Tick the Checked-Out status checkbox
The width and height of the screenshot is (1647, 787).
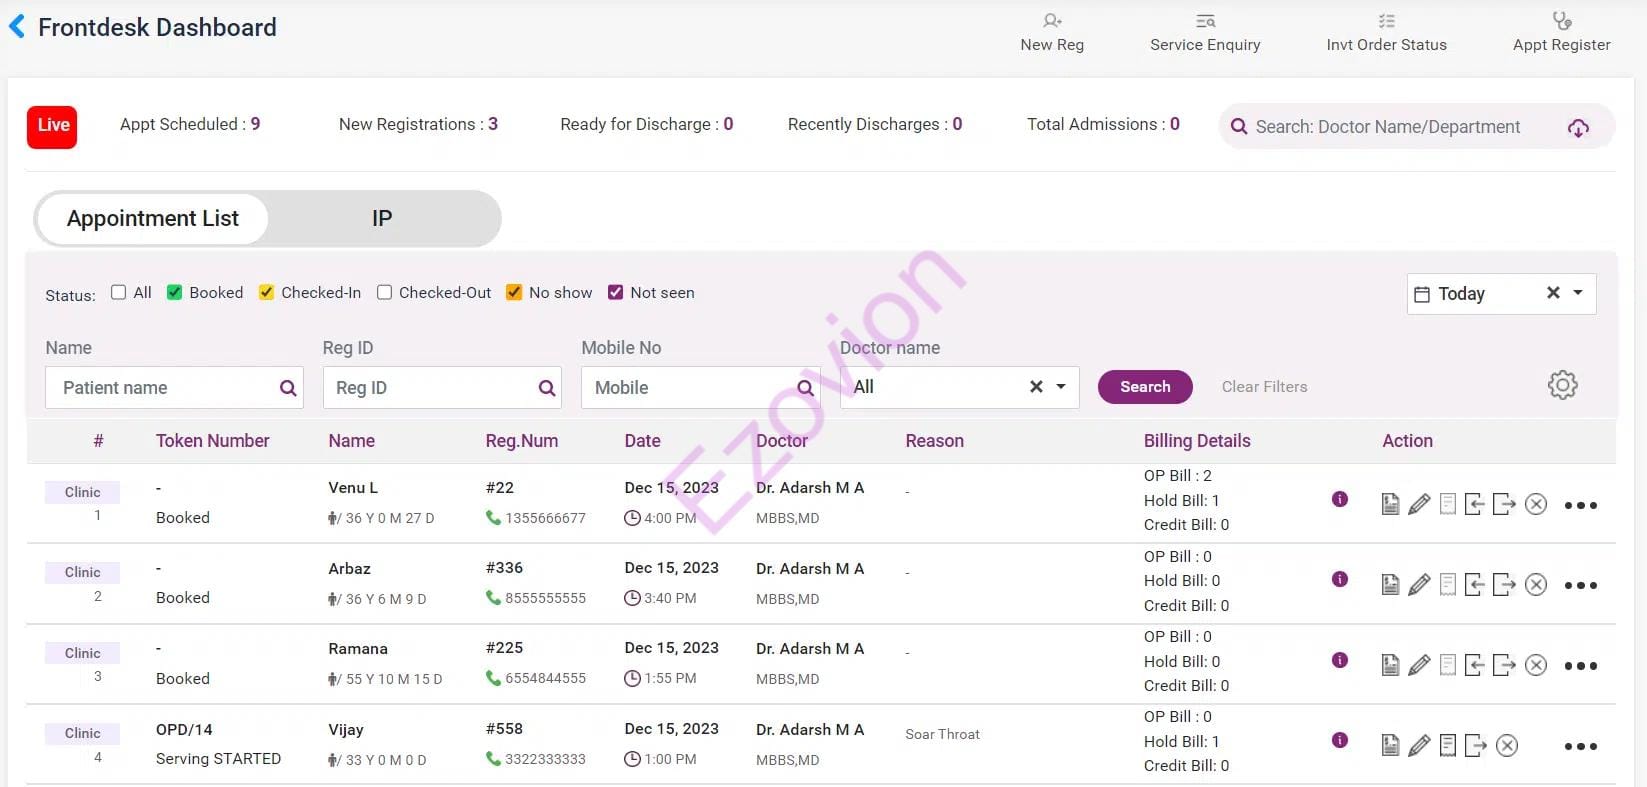(x=384, y=292)
